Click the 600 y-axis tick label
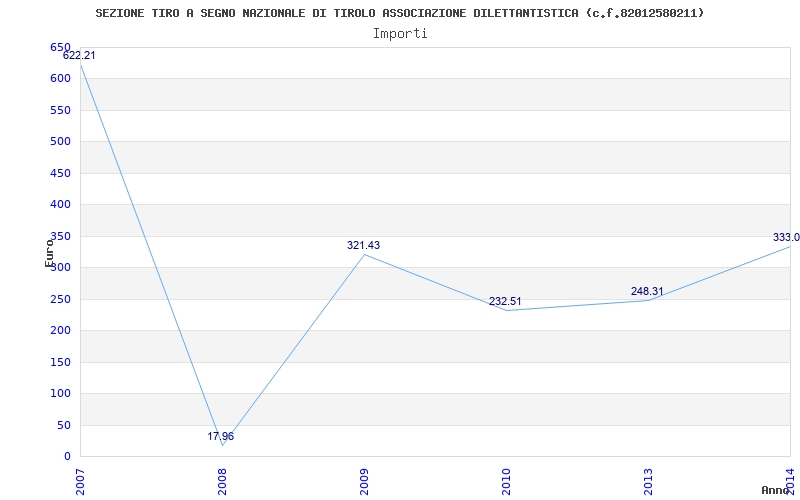800x500 pixels. (x=60, y=79)
